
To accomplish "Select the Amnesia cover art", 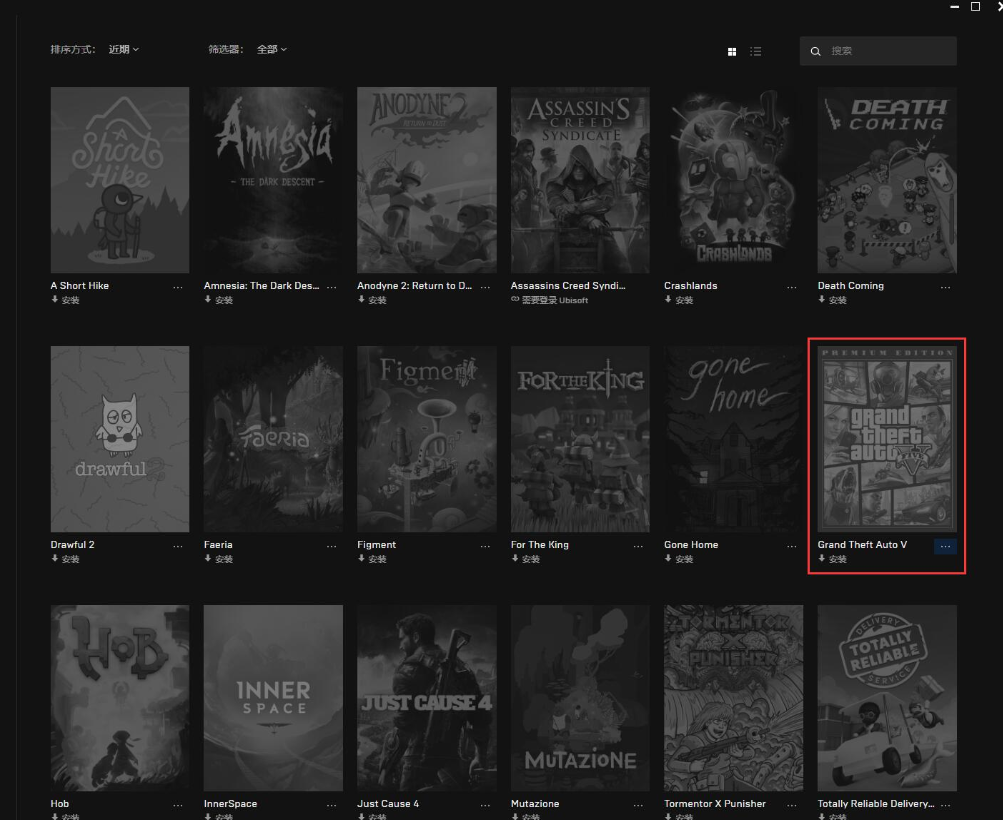I will (x=273, y=180).
